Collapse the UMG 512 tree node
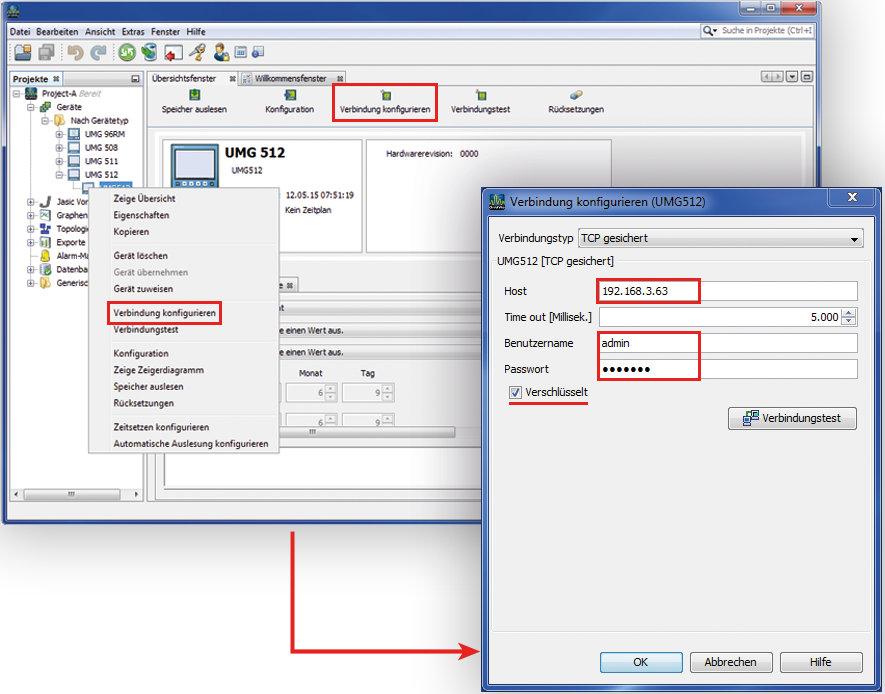 click(x=59, y=174)
